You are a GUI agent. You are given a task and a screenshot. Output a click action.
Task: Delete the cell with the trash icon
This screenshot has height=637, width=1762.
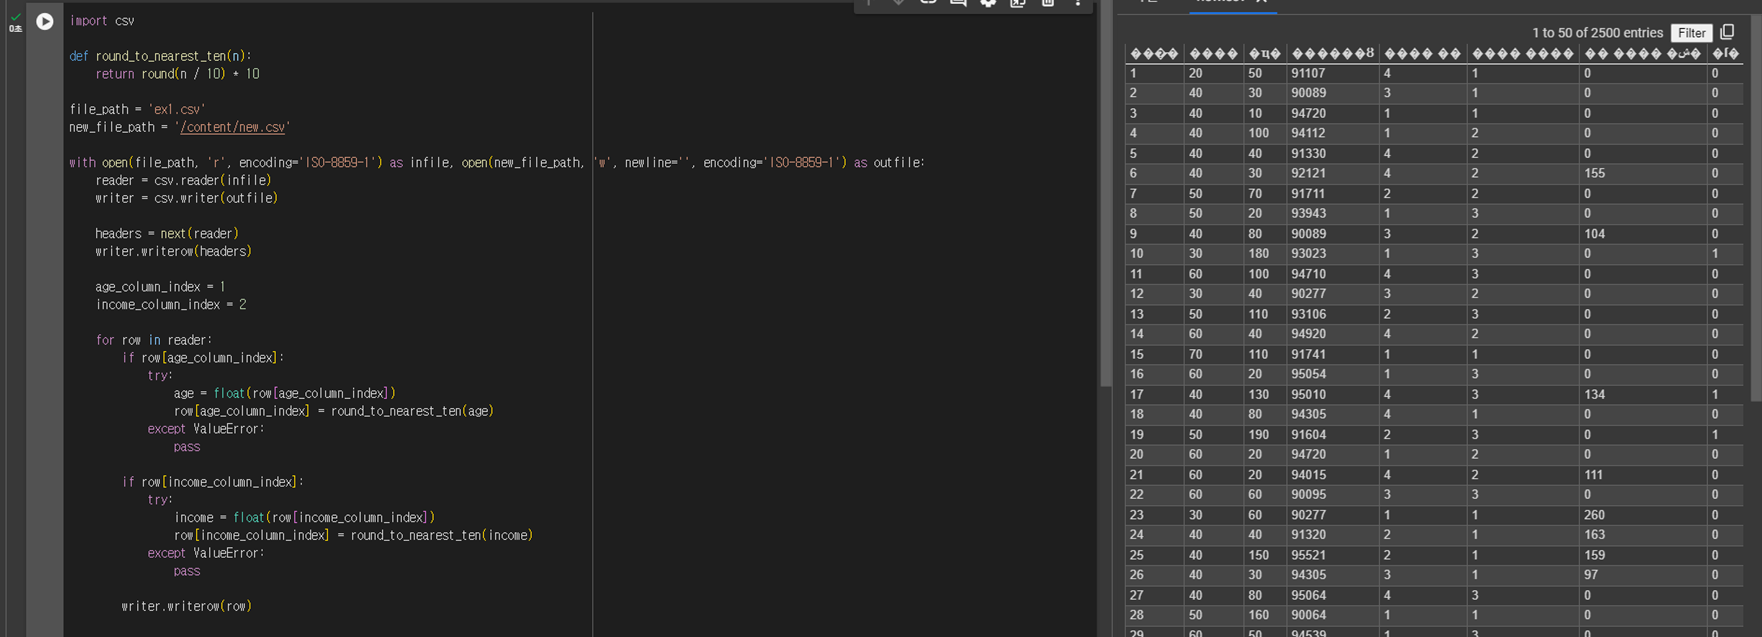pyautogui.click(x=1048, y=3)
